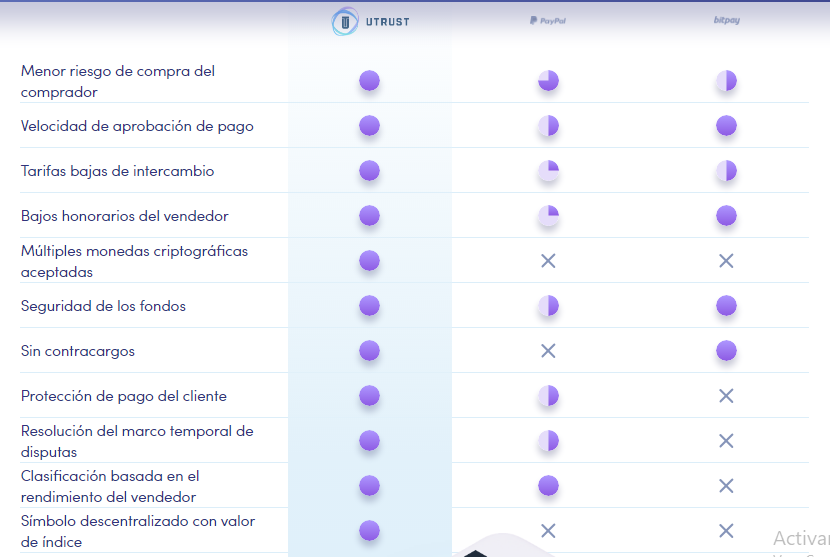Select 'Múltiples monedas criptográficas aceptadas' label

pos(134,261)
